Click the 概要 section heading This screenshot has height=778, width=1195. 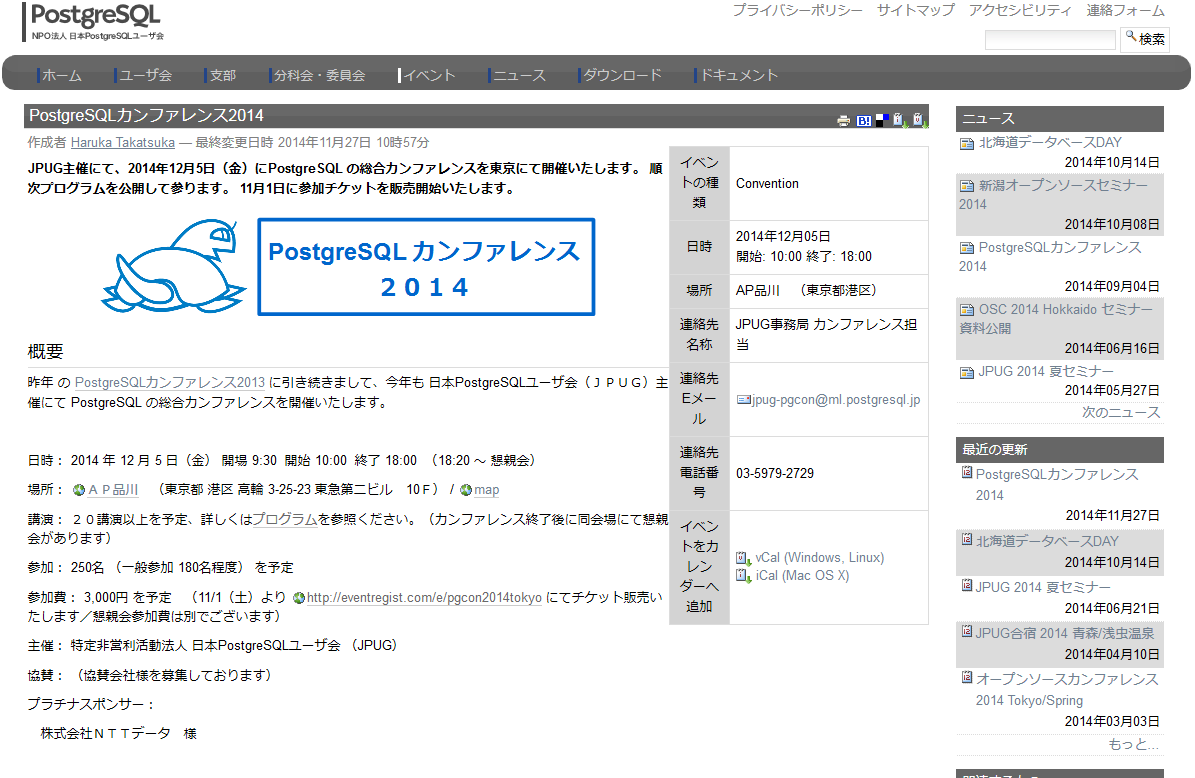point(46,352)
